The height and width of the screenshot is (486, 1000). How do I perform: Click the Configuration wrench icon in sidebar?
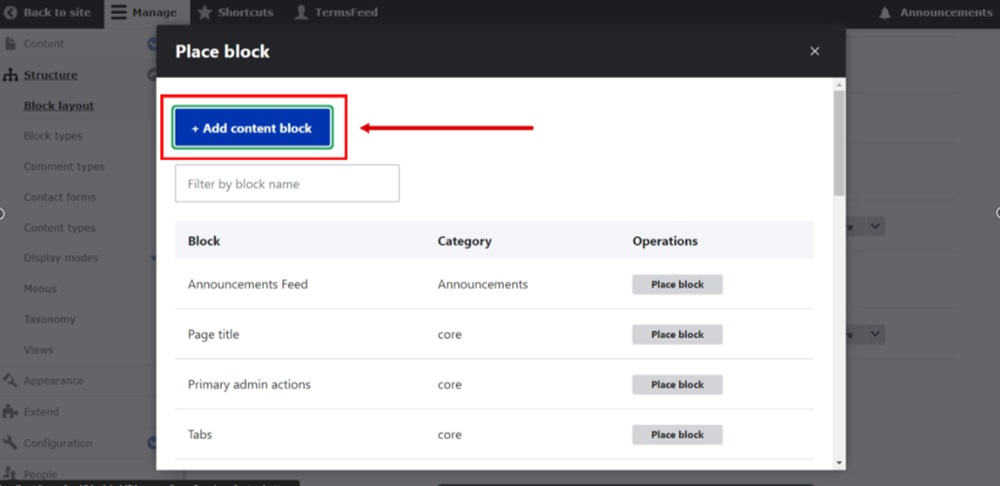[x=10, y=443]
